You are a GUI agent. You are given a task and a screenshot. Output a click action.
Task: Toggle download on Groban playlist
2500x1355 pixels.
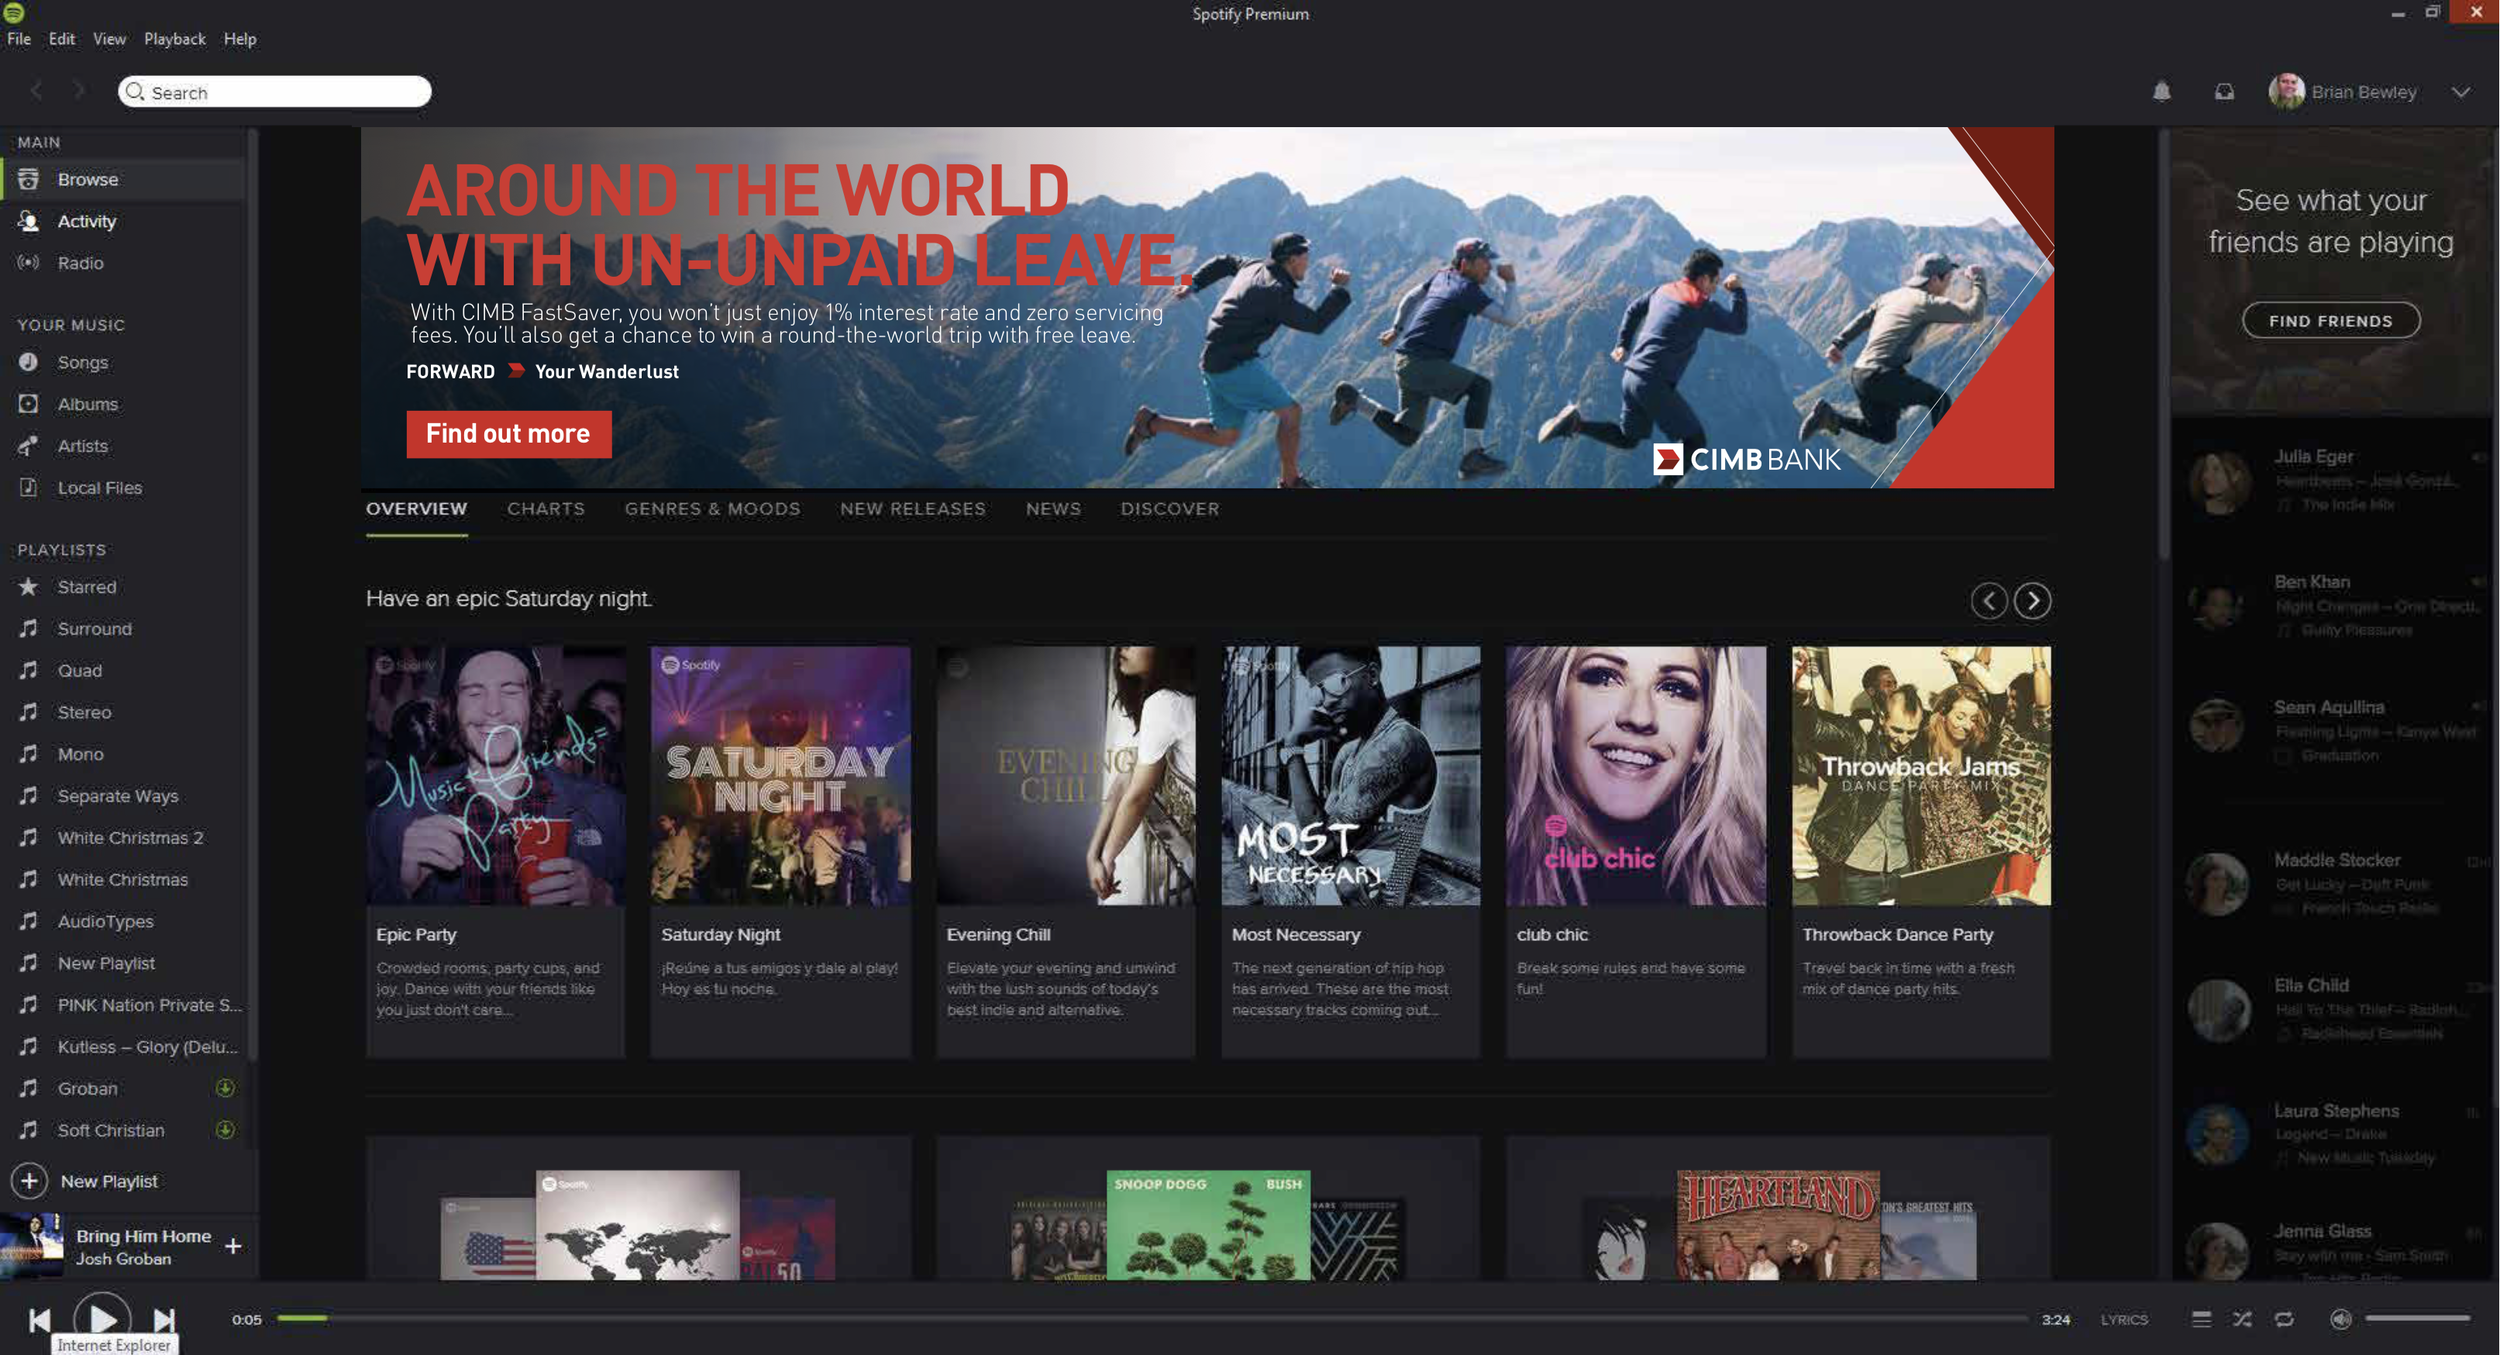(226, 1088)
